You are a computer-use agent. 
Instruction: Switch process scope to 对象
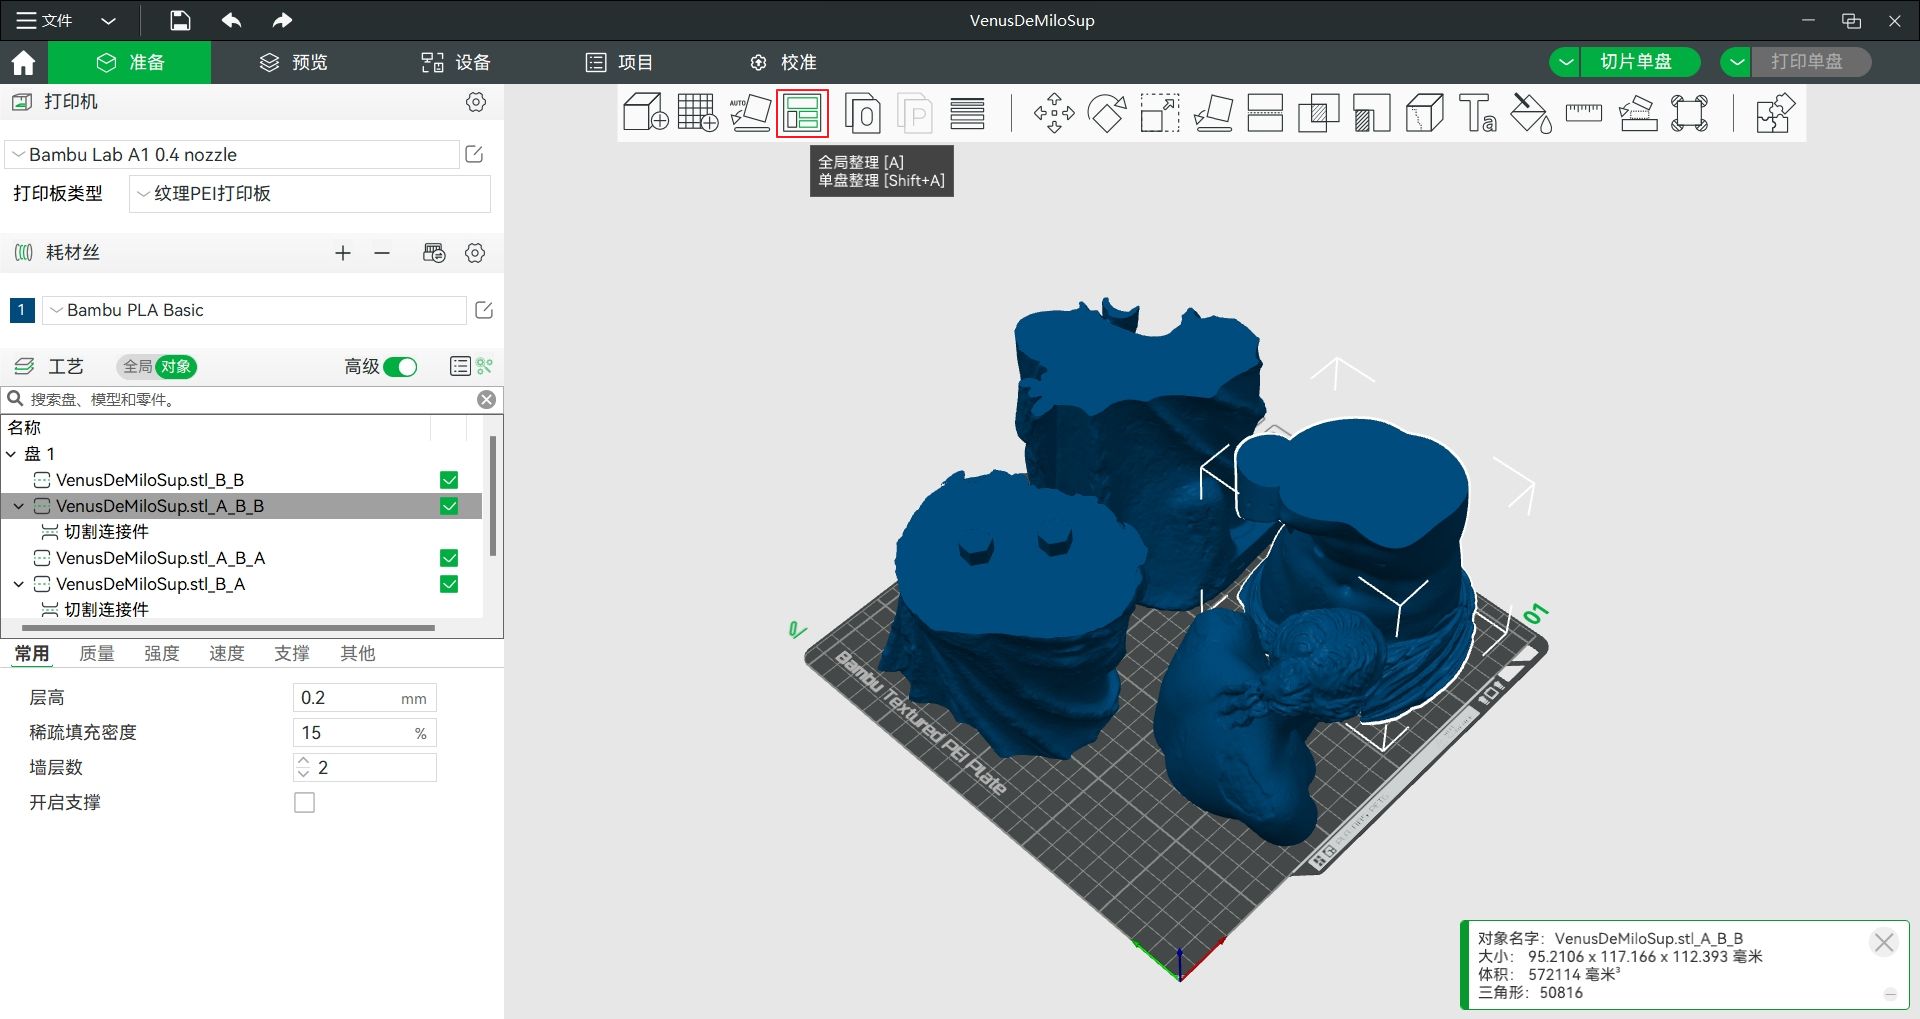pyautogui.click(x=176, y=367)
